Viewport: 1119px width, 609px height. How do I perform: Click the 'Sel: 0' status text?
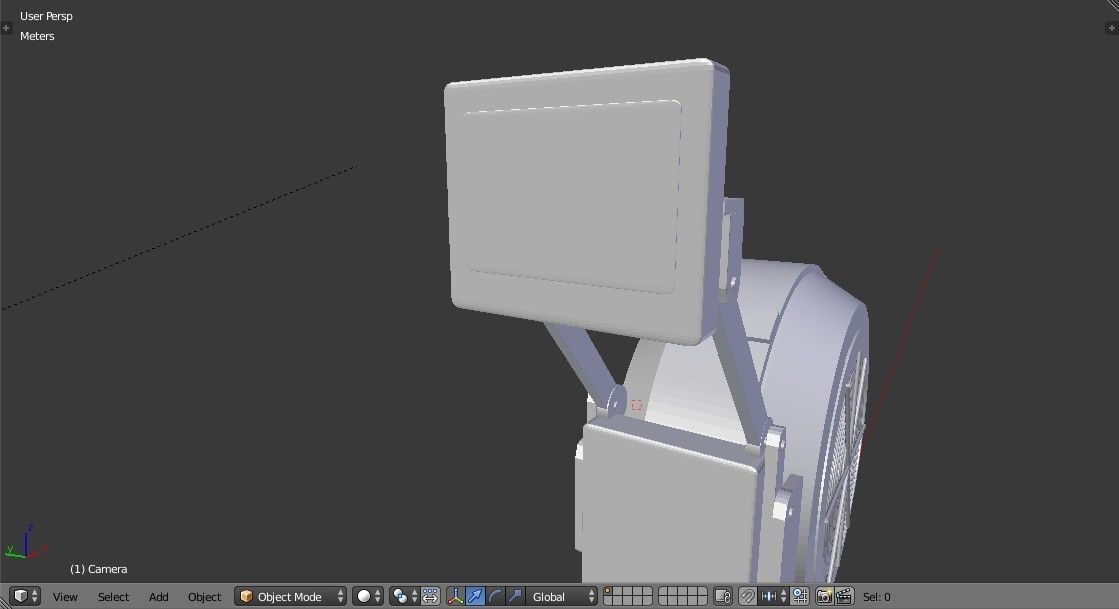tap(876, 597)
